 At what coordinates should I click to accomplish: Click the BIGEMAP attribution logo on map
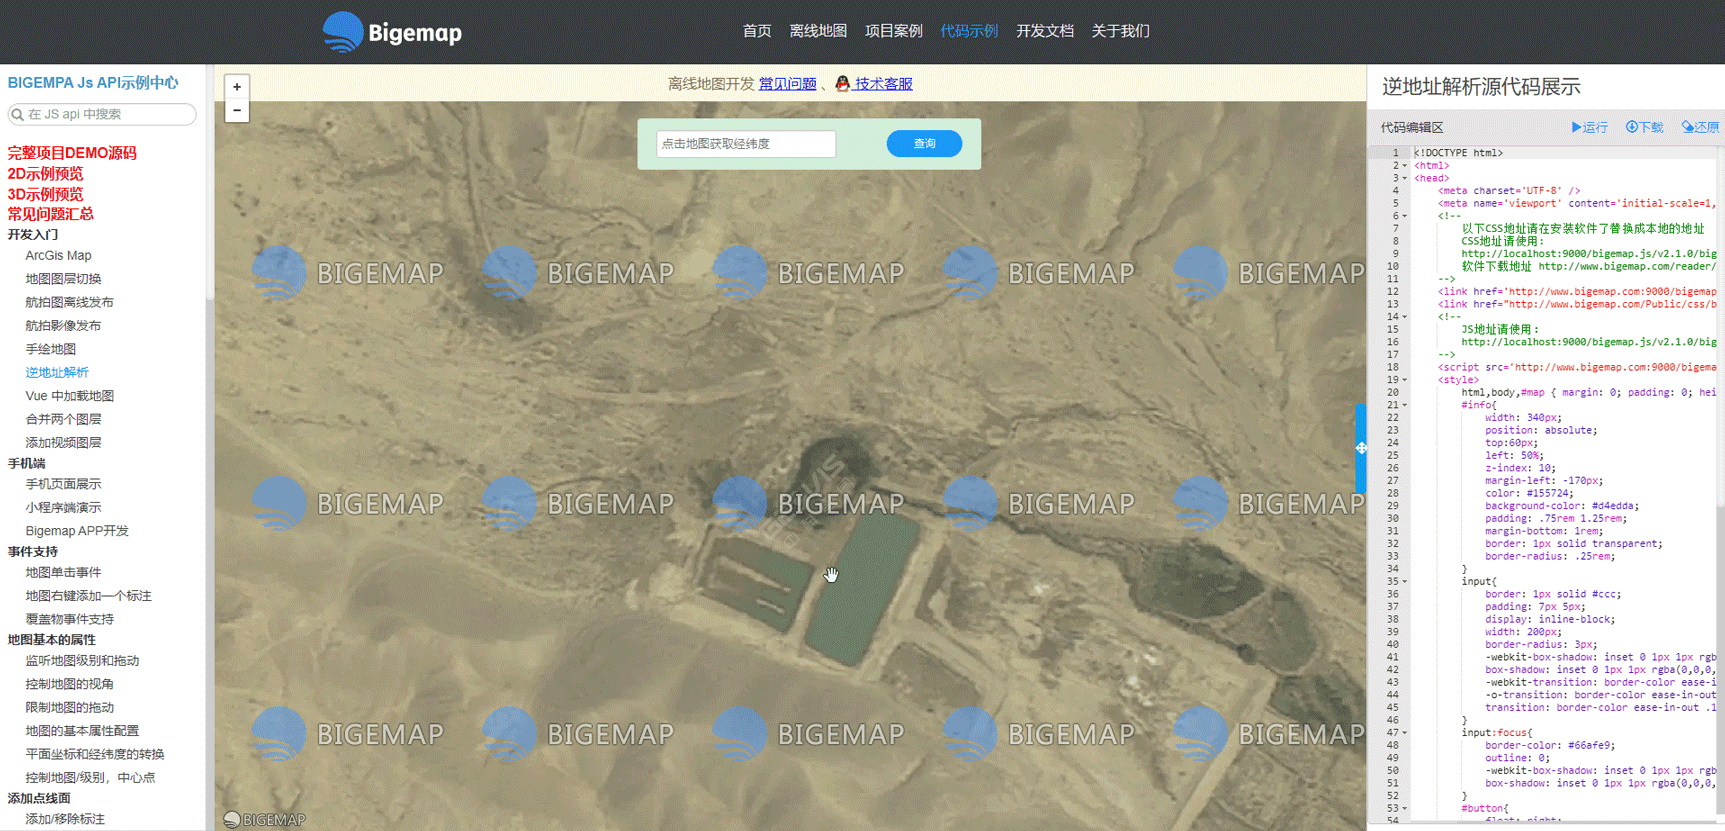[x=265, y=820]
